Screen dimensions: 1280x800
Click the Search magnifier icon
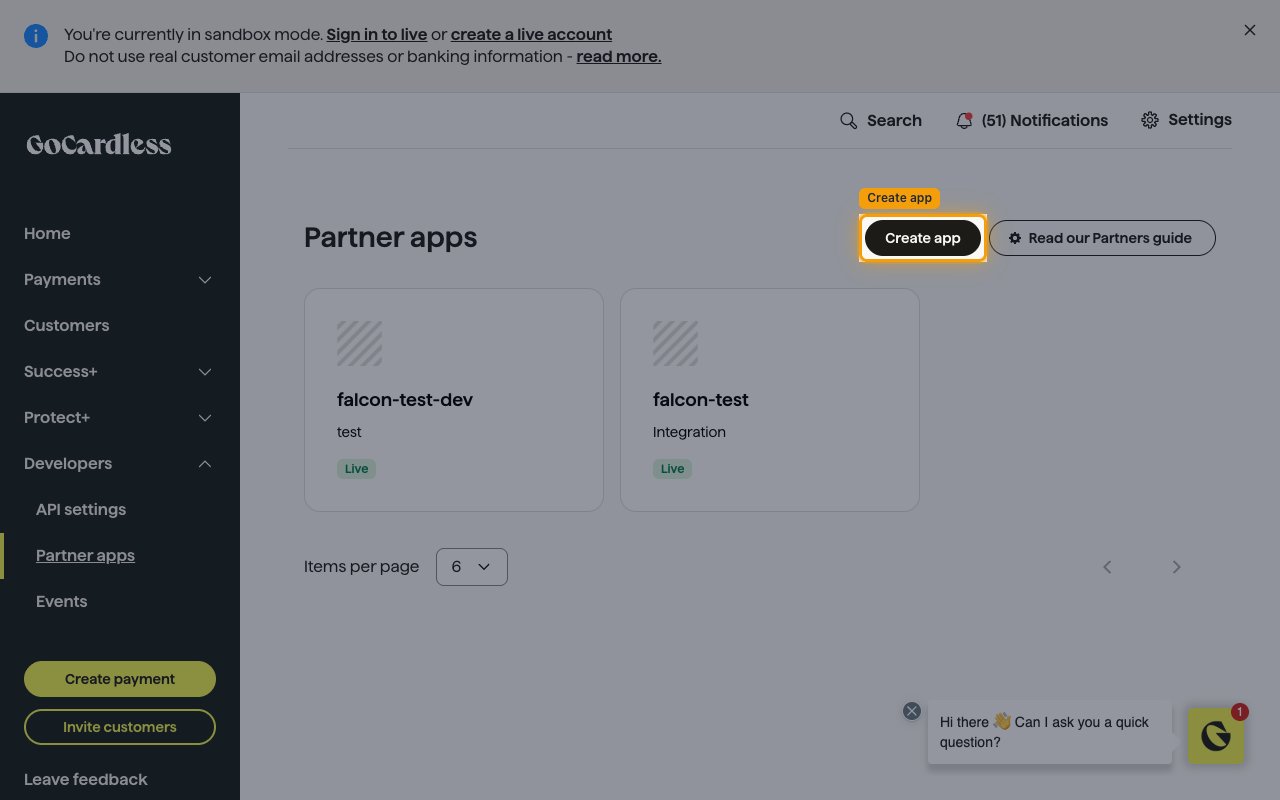coord(849,121)
